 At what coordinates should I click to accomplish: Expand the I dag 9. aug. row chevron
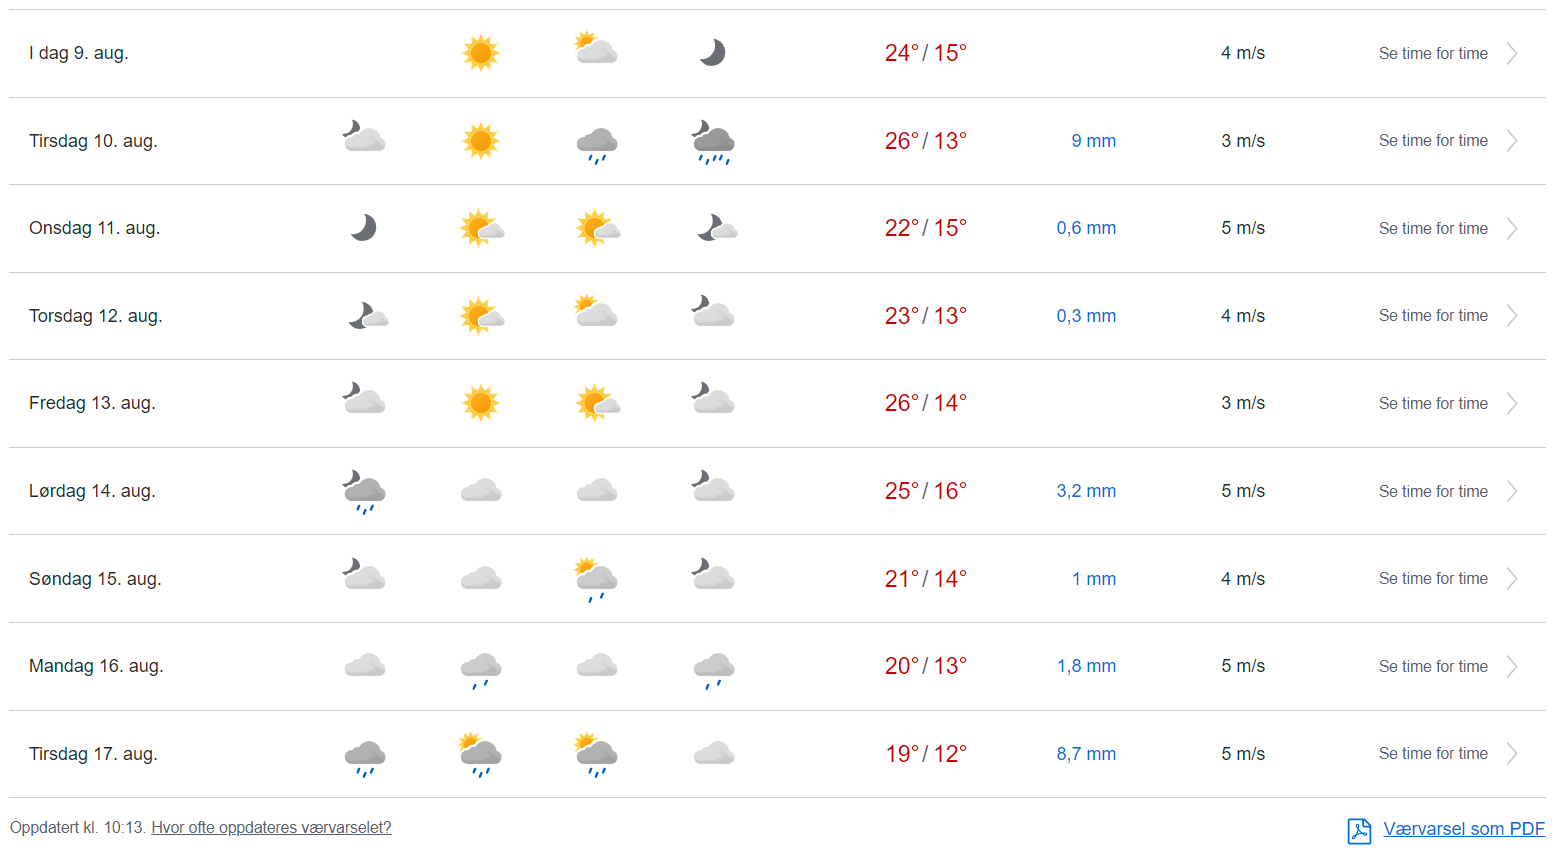pos(1512,53)
